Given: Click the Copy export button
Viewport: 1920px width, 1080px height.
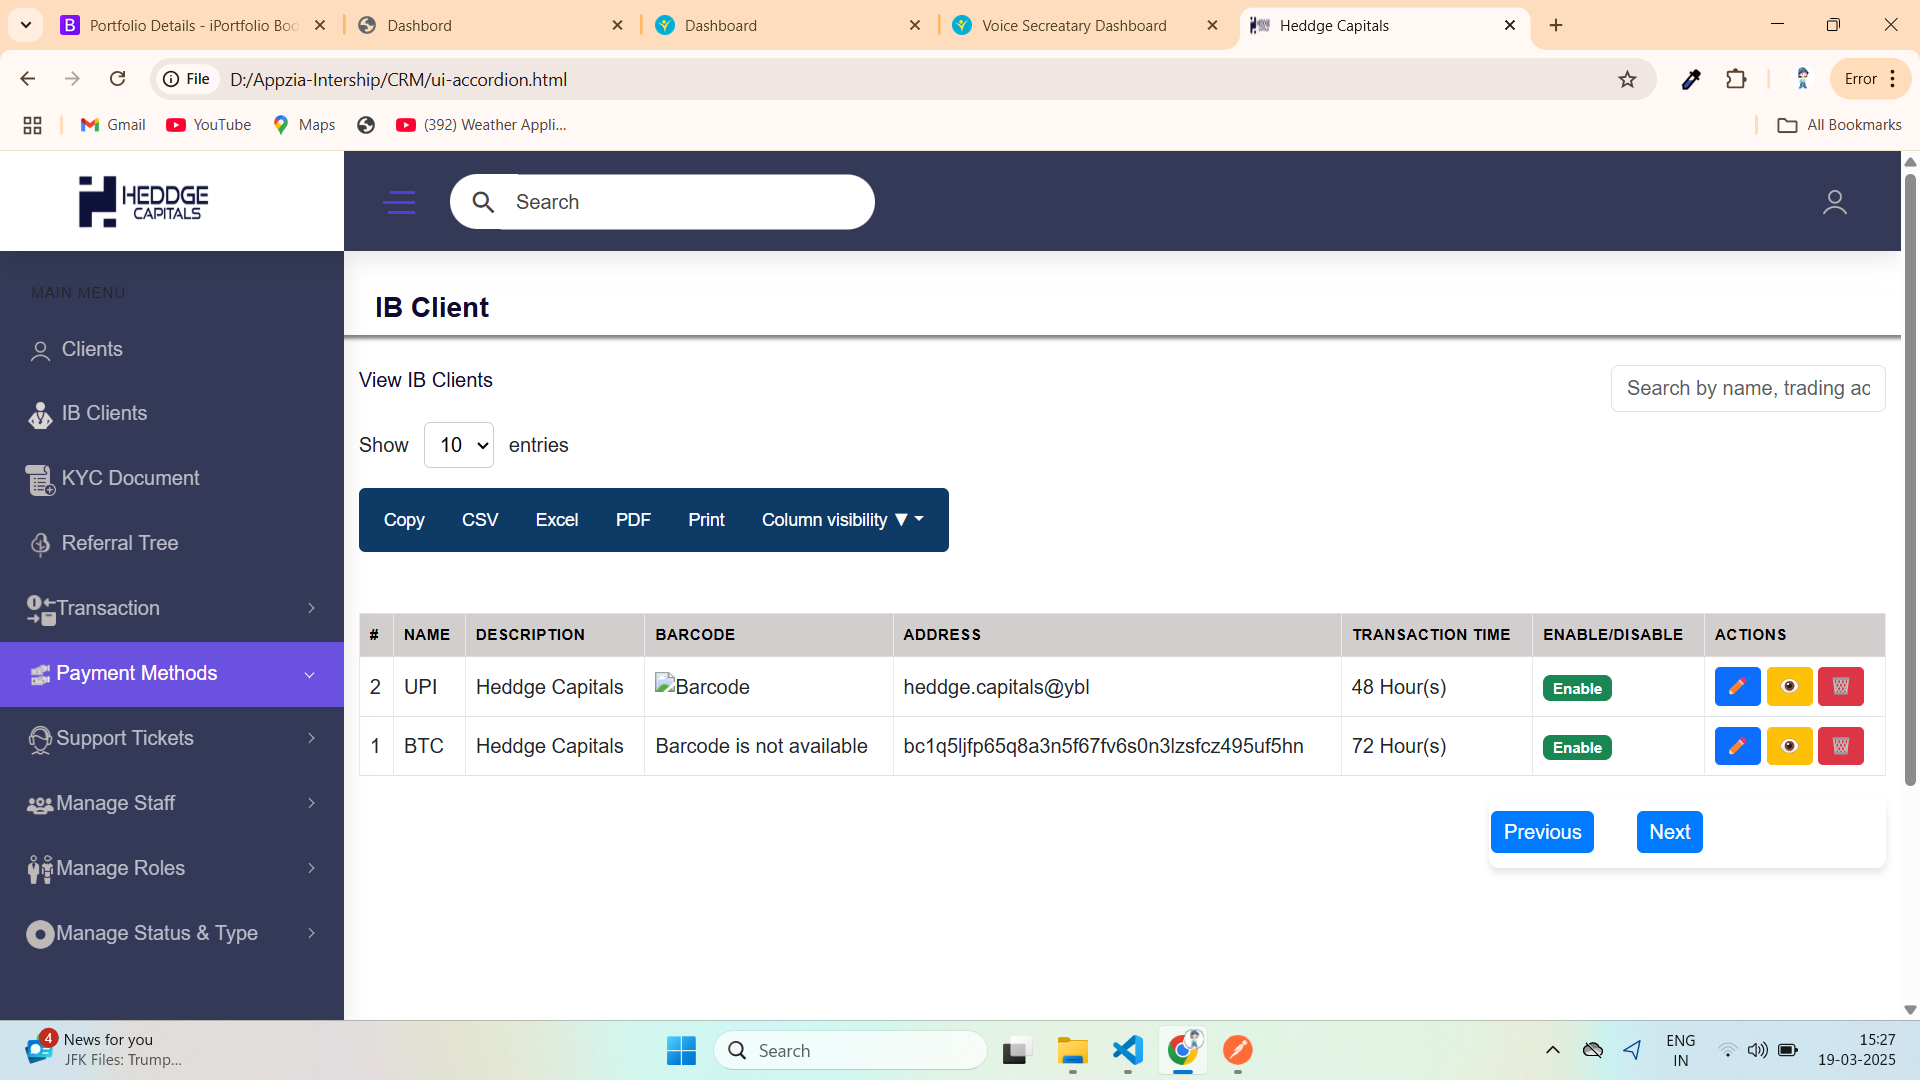Looking at the screenshot, I should (x=404, y=520).
